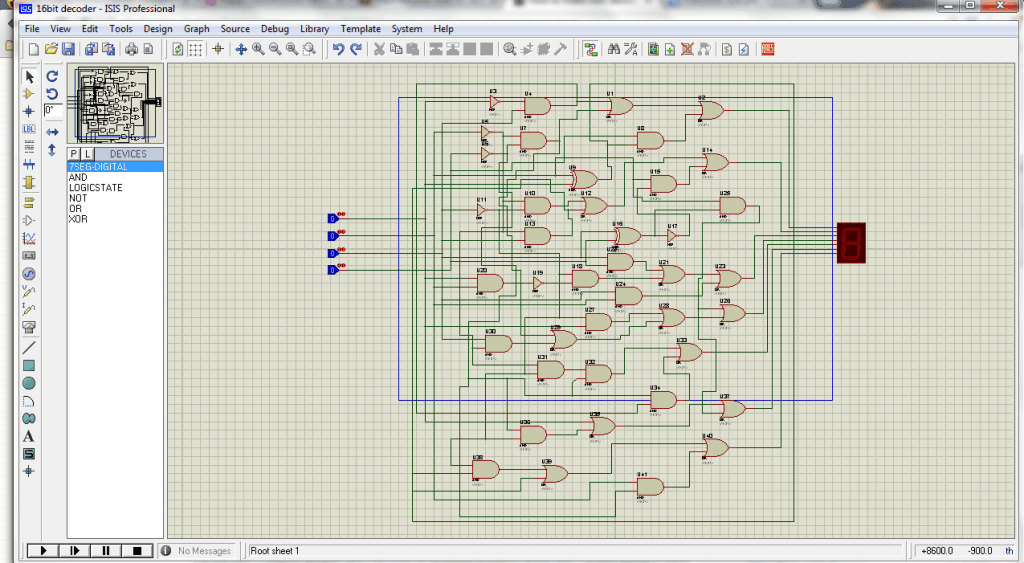Open the Library menu
Screen dimensions: 1024x563
314,29
